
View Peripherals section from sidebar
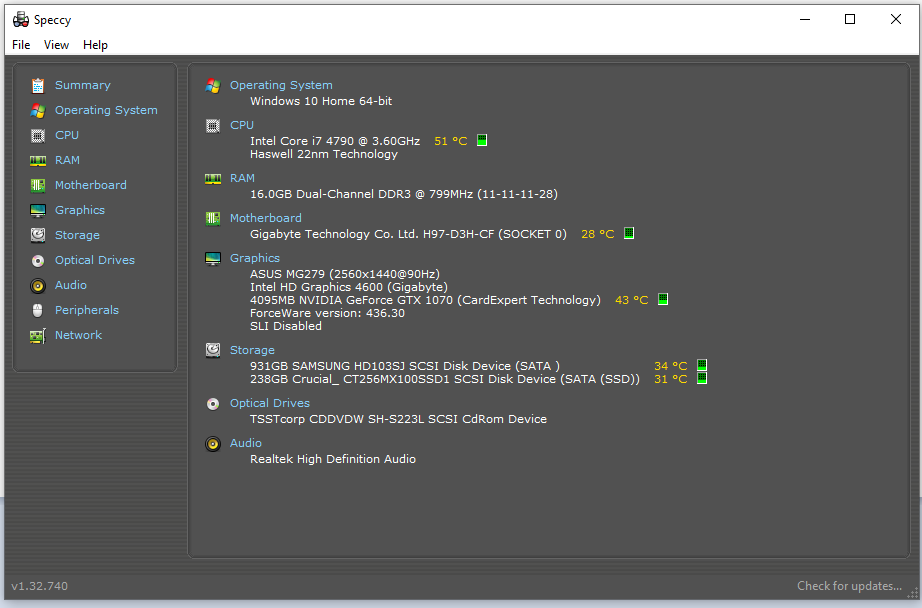(x=87, y=310)
